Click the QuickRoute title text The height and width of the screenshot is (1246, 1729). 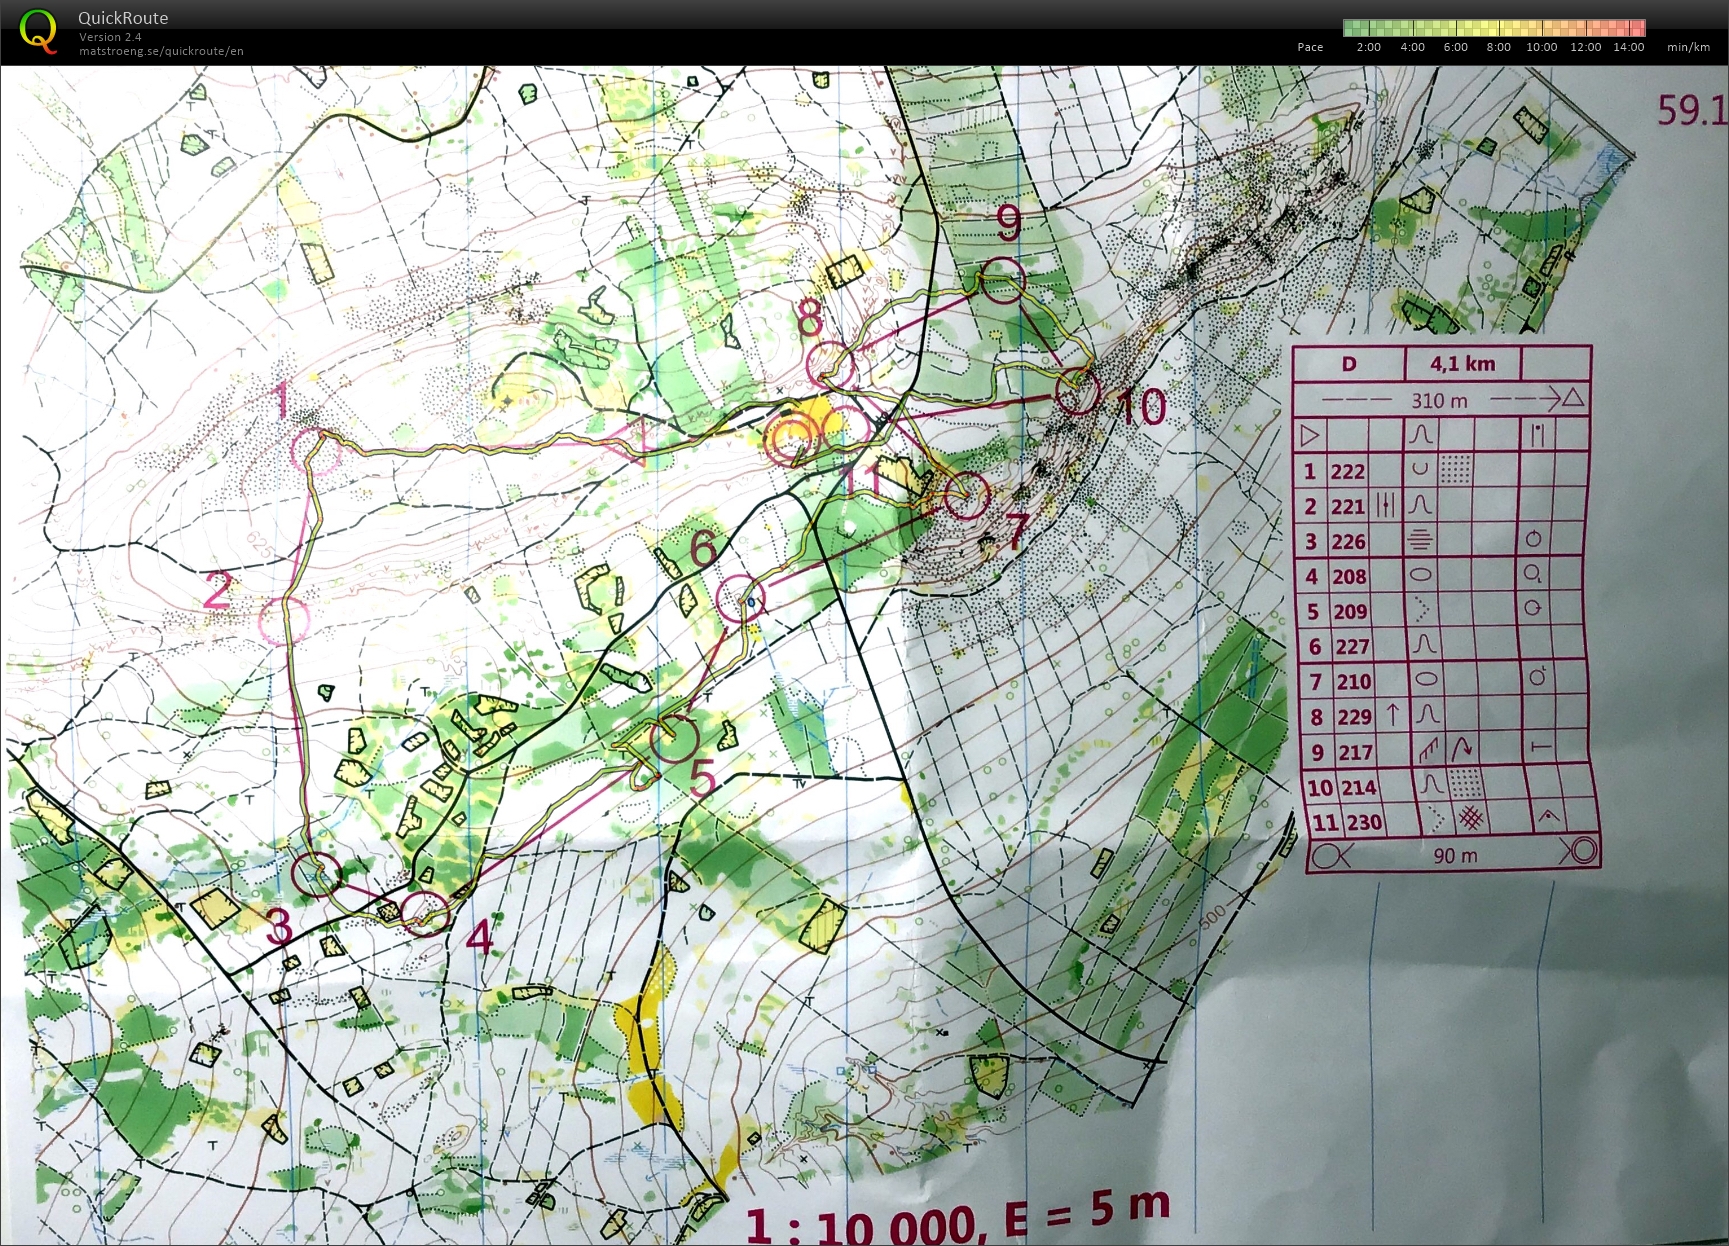coord(123,18)
